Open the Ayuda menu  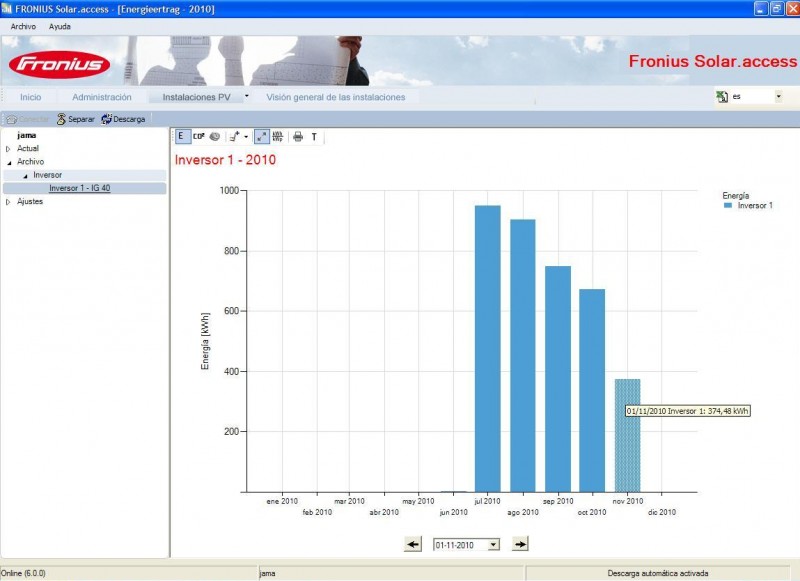(60, 27)
